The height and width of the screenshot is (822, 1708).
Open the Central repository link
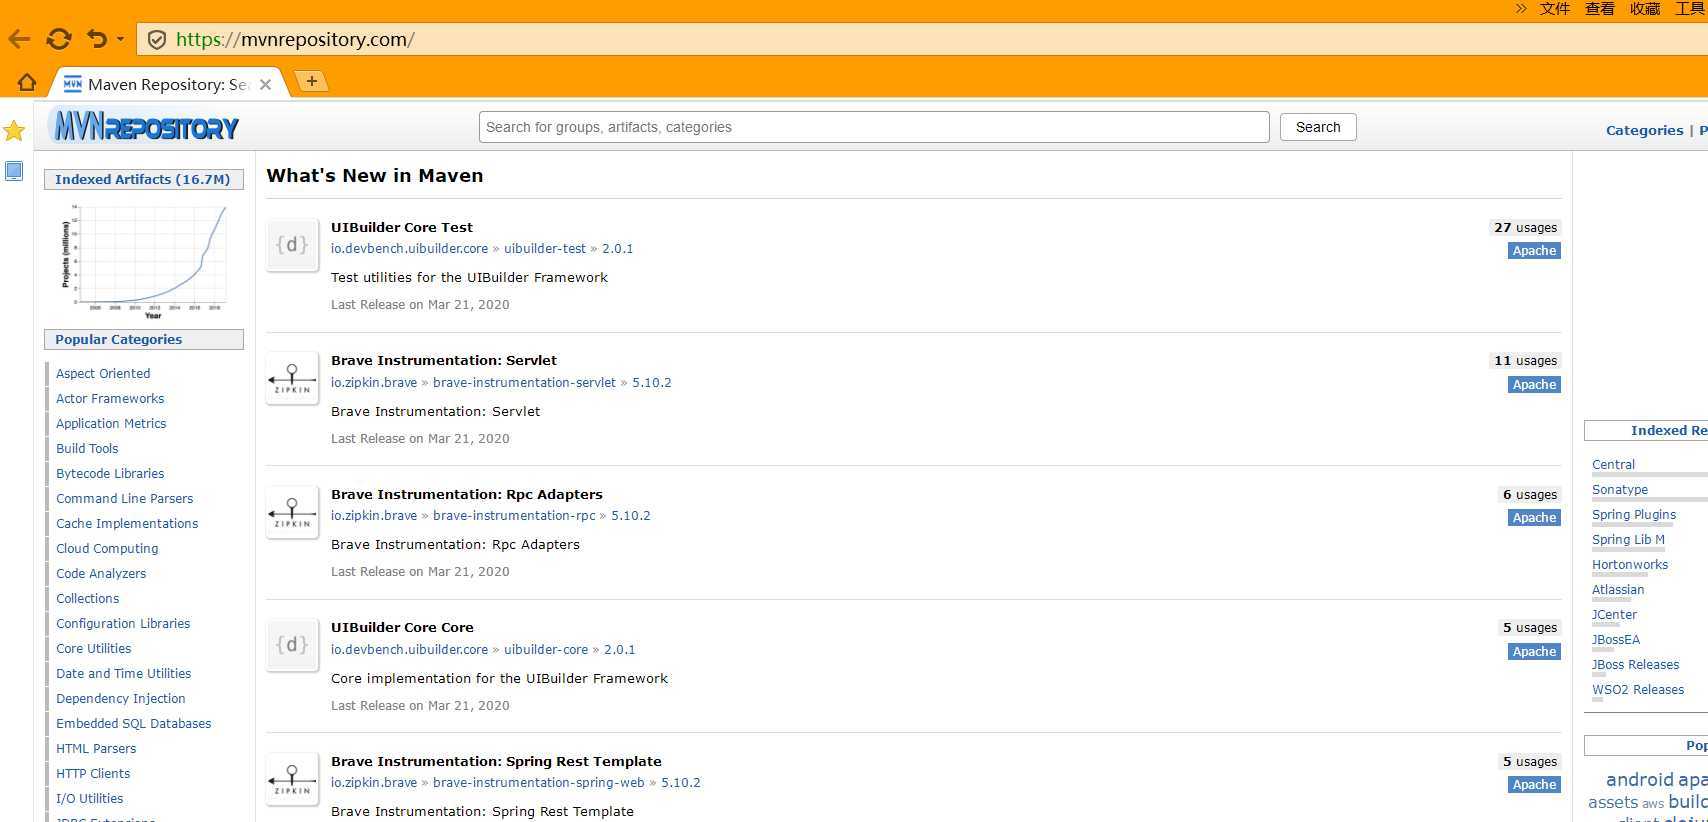coord(1613,465)
